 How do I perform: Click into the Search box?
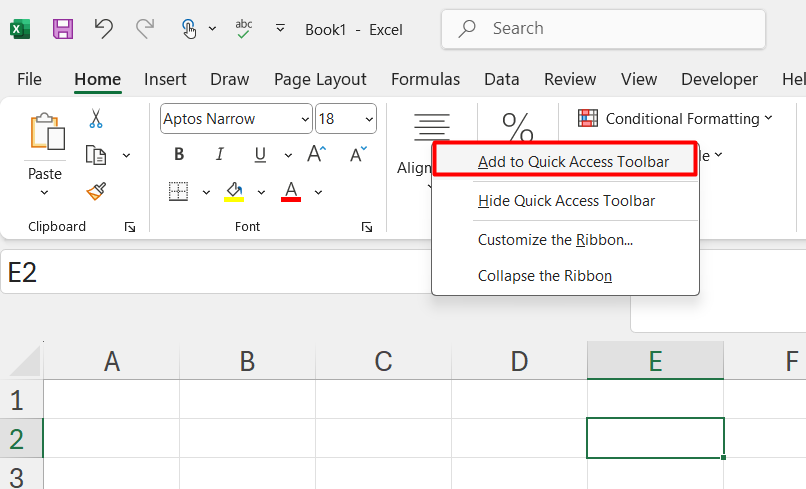click(x=603, y=29)
